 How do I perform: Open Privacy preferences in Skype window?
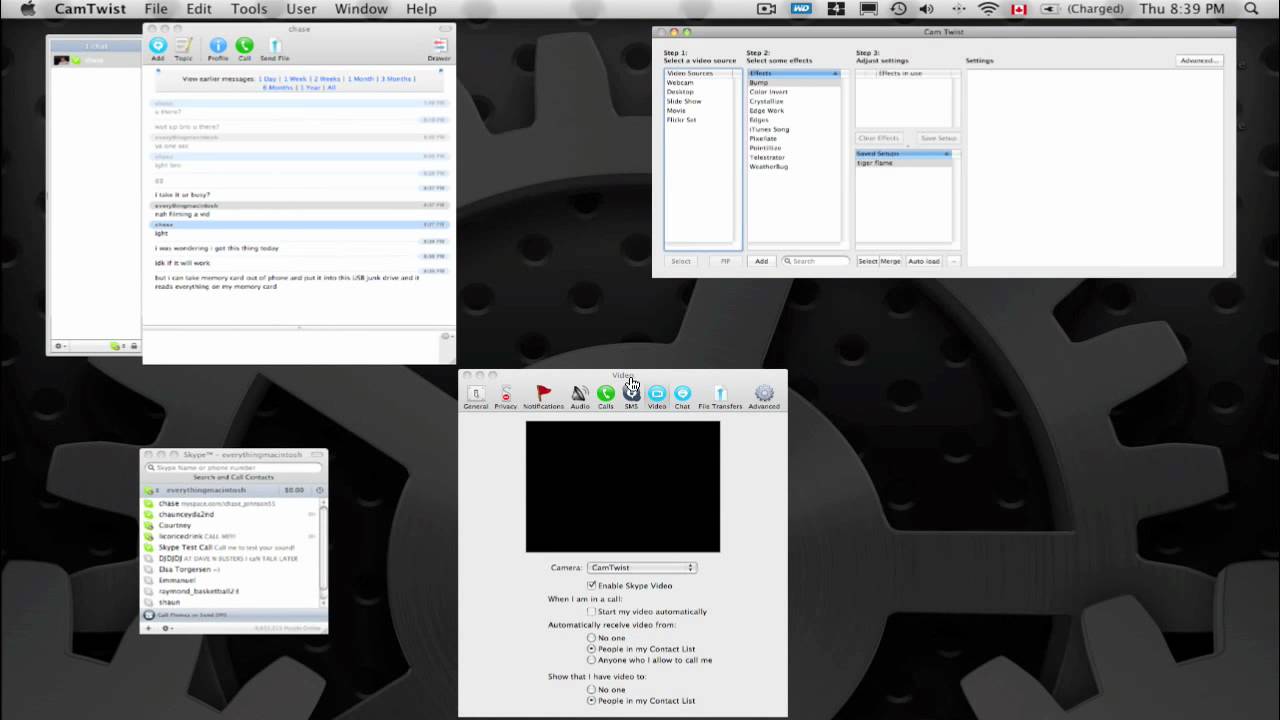(x=505, y=397)
